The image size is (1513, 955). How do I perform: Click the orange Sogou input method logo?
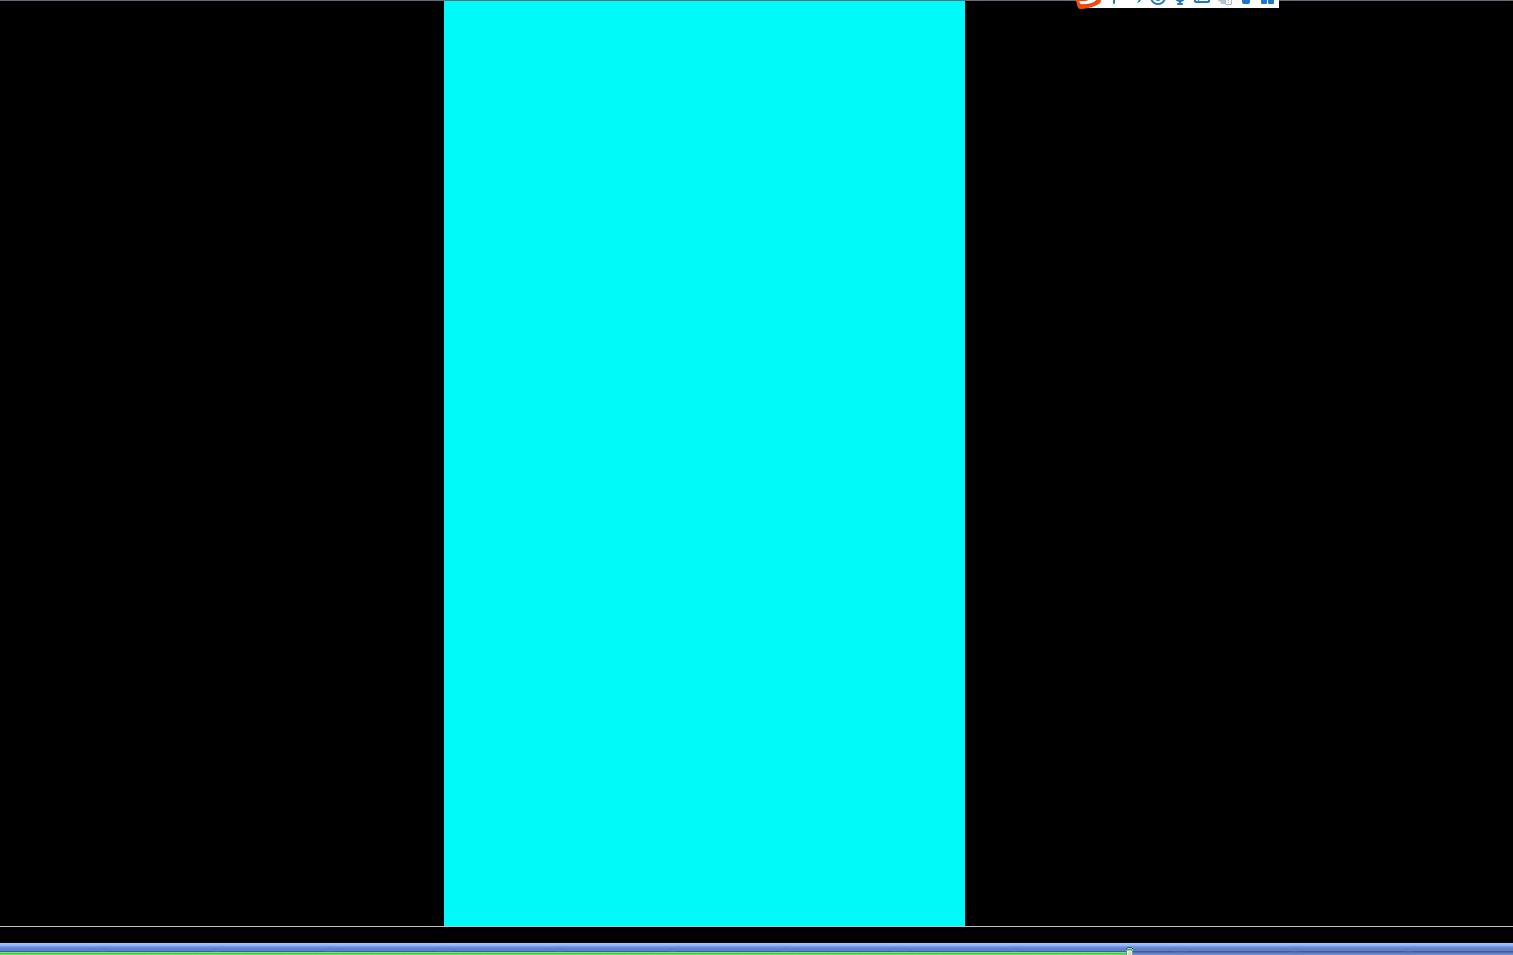(1089, 2)
